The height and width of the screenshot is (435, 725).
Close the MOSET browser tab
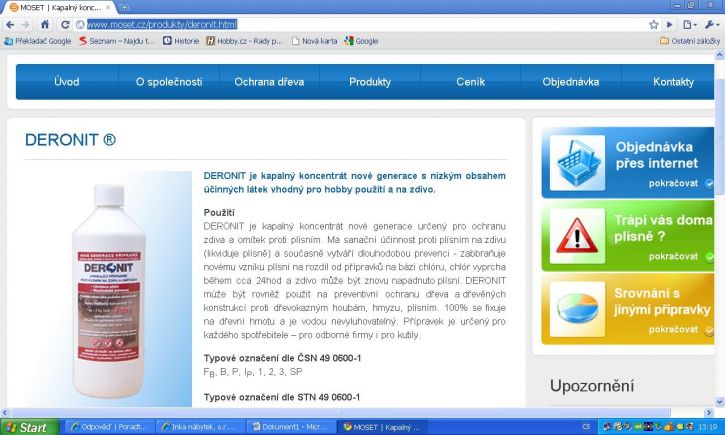click(108, 7)
